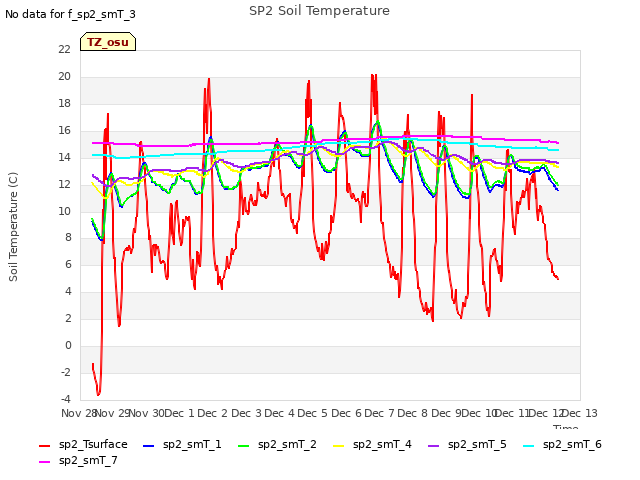Image resolution: width=640 pixels, height=480 pixels.
Task: Click the Soil Temperature (C) axis label
Action: 13,227
